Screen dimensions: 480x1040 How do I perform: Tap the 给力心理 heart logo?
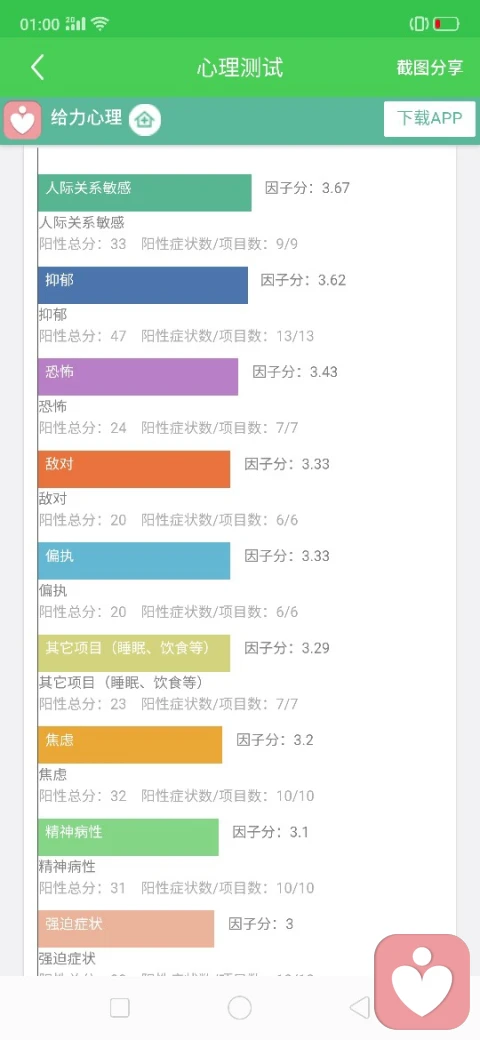coord(23,120)
